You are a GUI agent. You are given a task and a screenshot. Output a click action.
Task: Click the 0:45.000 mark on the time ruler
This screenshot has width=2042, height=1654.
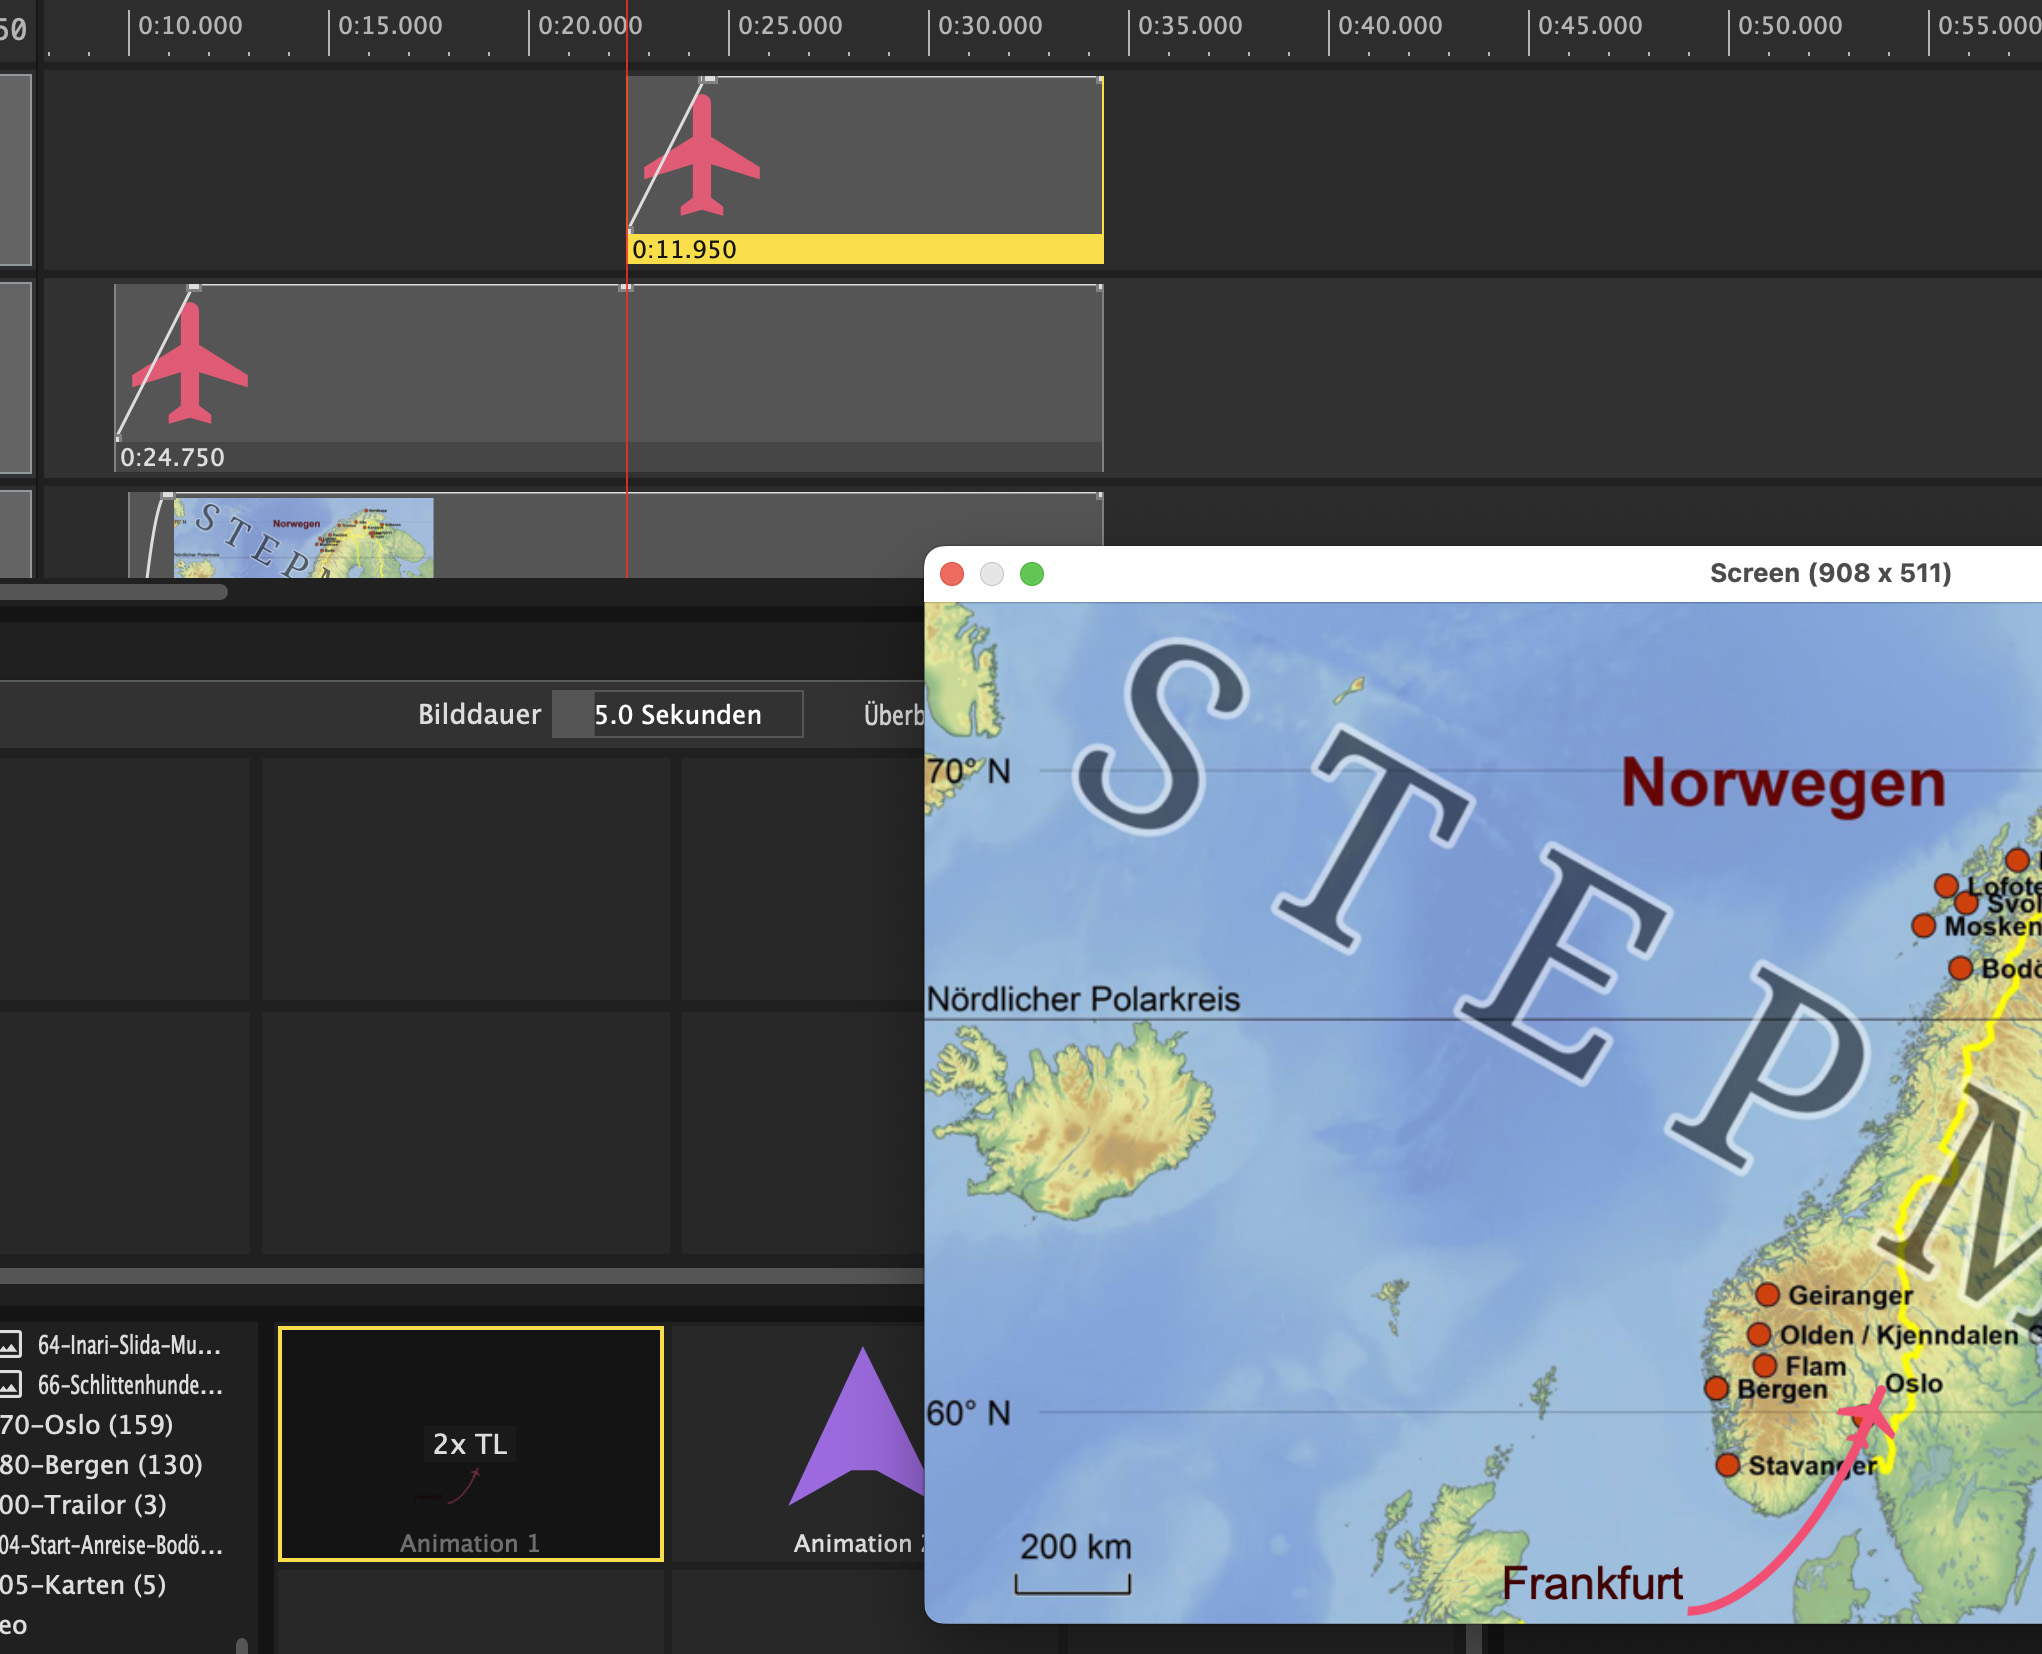click(x=1589, y=26)
